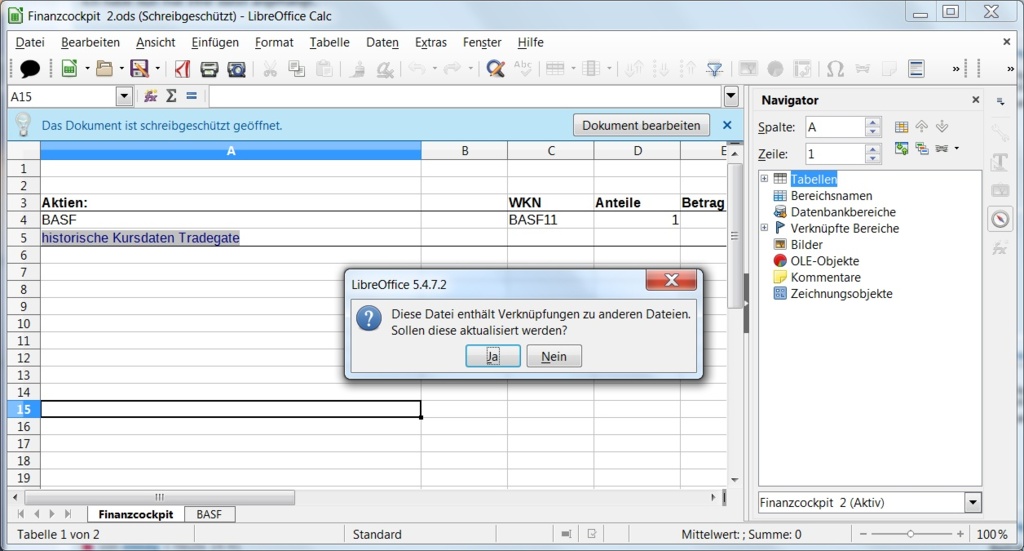
Task: Create a new spreadsheet from the toolbar
Action: tap(69, 68)
